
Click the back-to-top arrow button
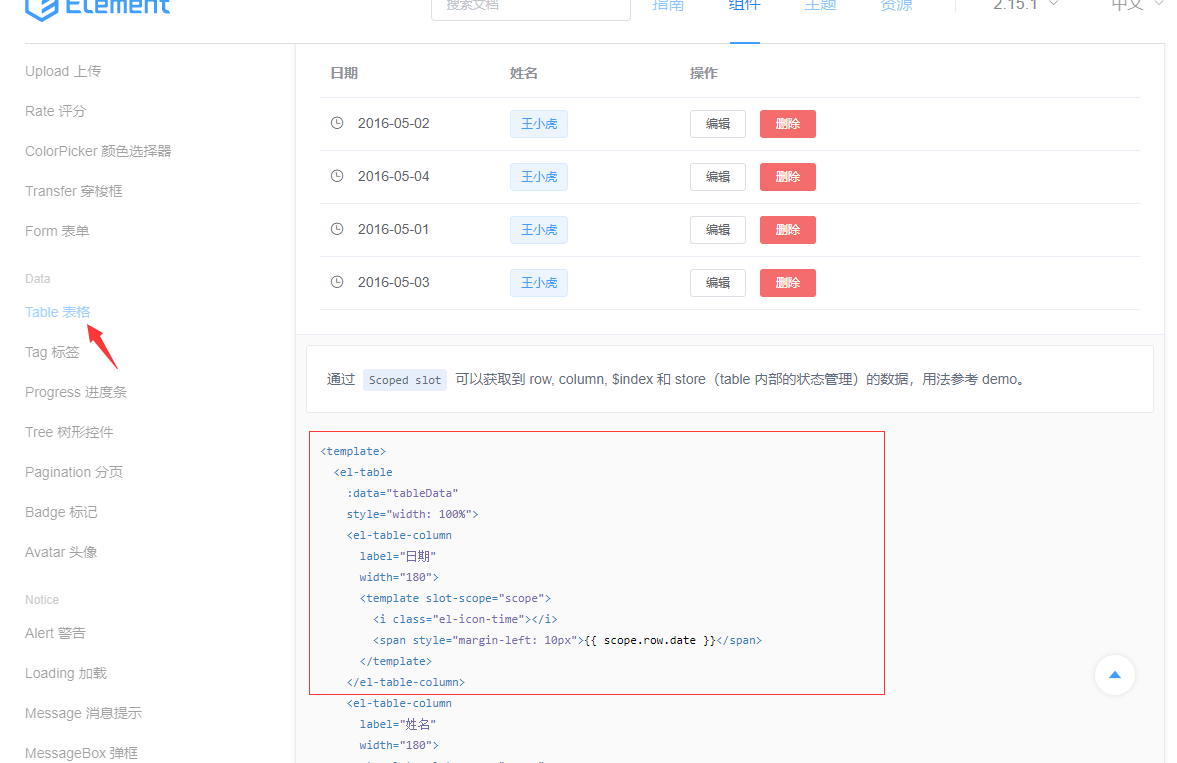(x=1115, y=674)
